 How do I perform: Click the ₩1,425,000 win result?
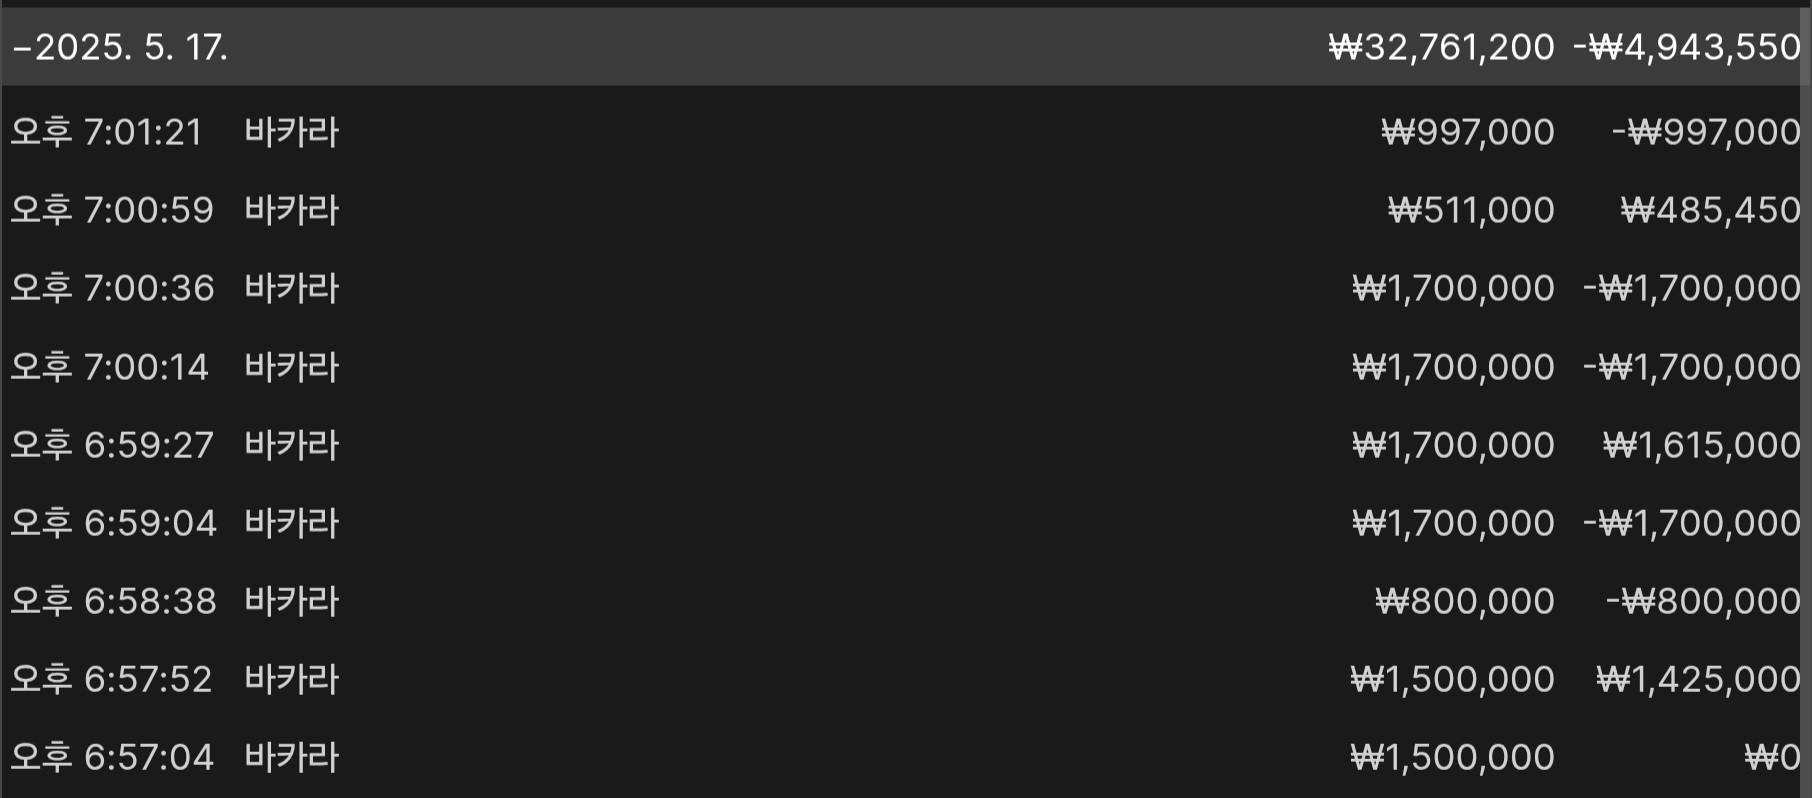coord(1699,679)
